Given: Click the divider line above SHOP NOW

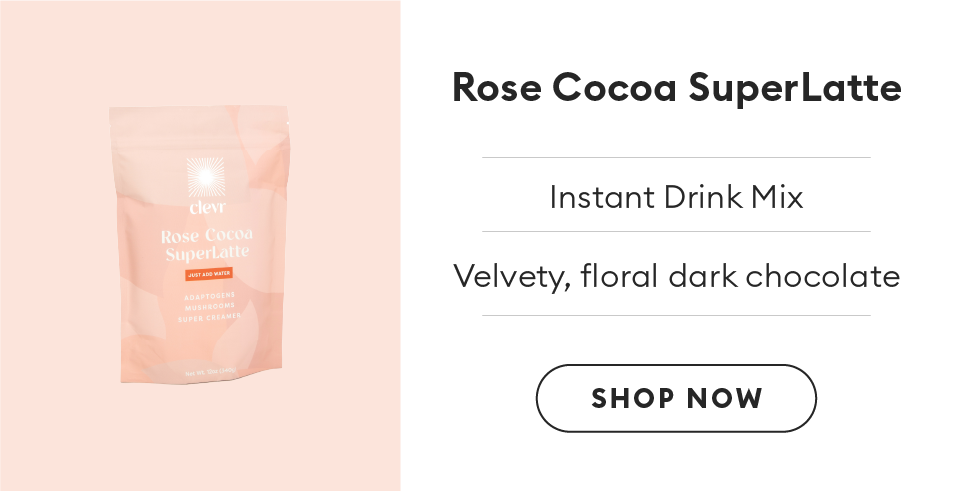Looking at the screenshot, I should [676, 316].
